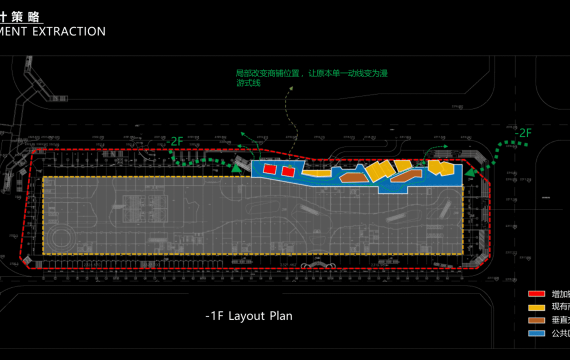Viewport: 570px width, 360px height.
Task: Click the blue legend color swatch
Action: 537,333
